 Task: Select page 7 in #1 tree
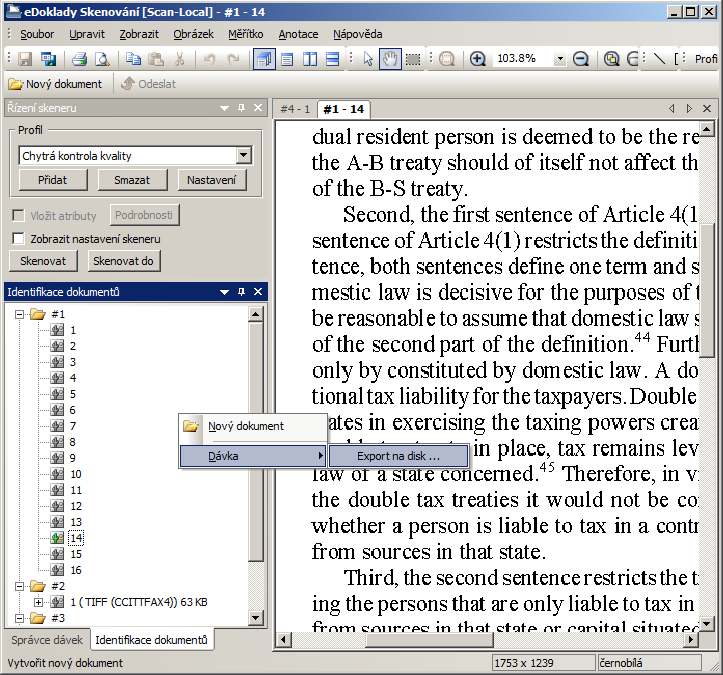point(72,426)
